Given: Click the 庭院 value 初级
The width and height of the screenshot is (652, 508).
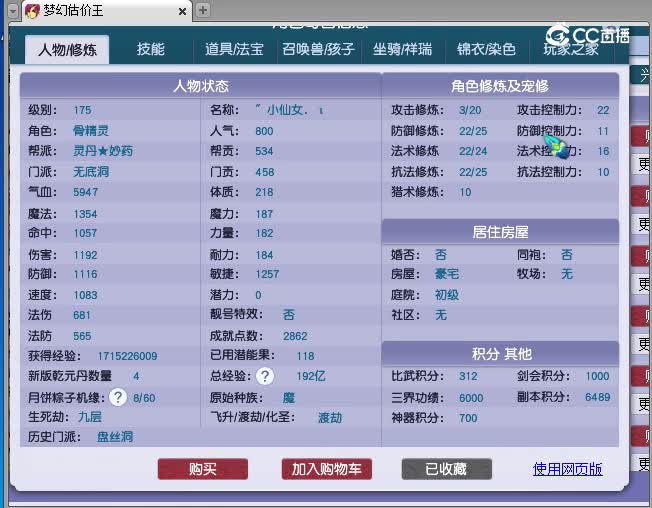Looking at the screenshot, I should pyautogui.click(x=447, y=295).
